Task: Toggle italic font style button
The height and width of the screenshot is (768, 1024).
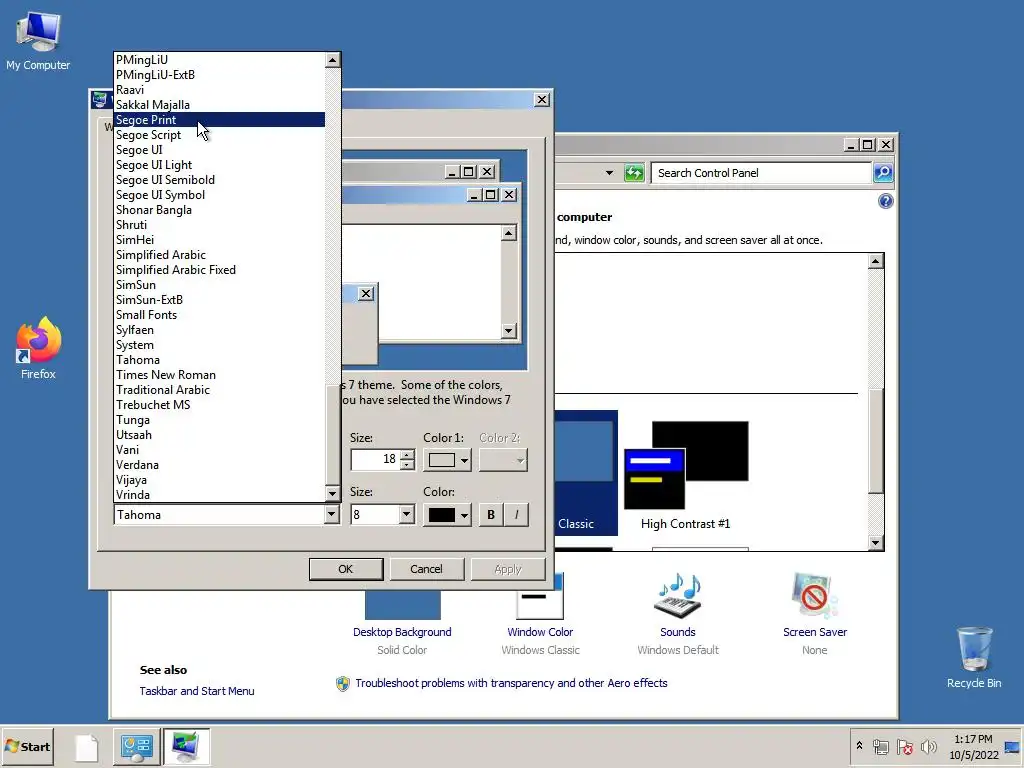Action: click(517, 515)
